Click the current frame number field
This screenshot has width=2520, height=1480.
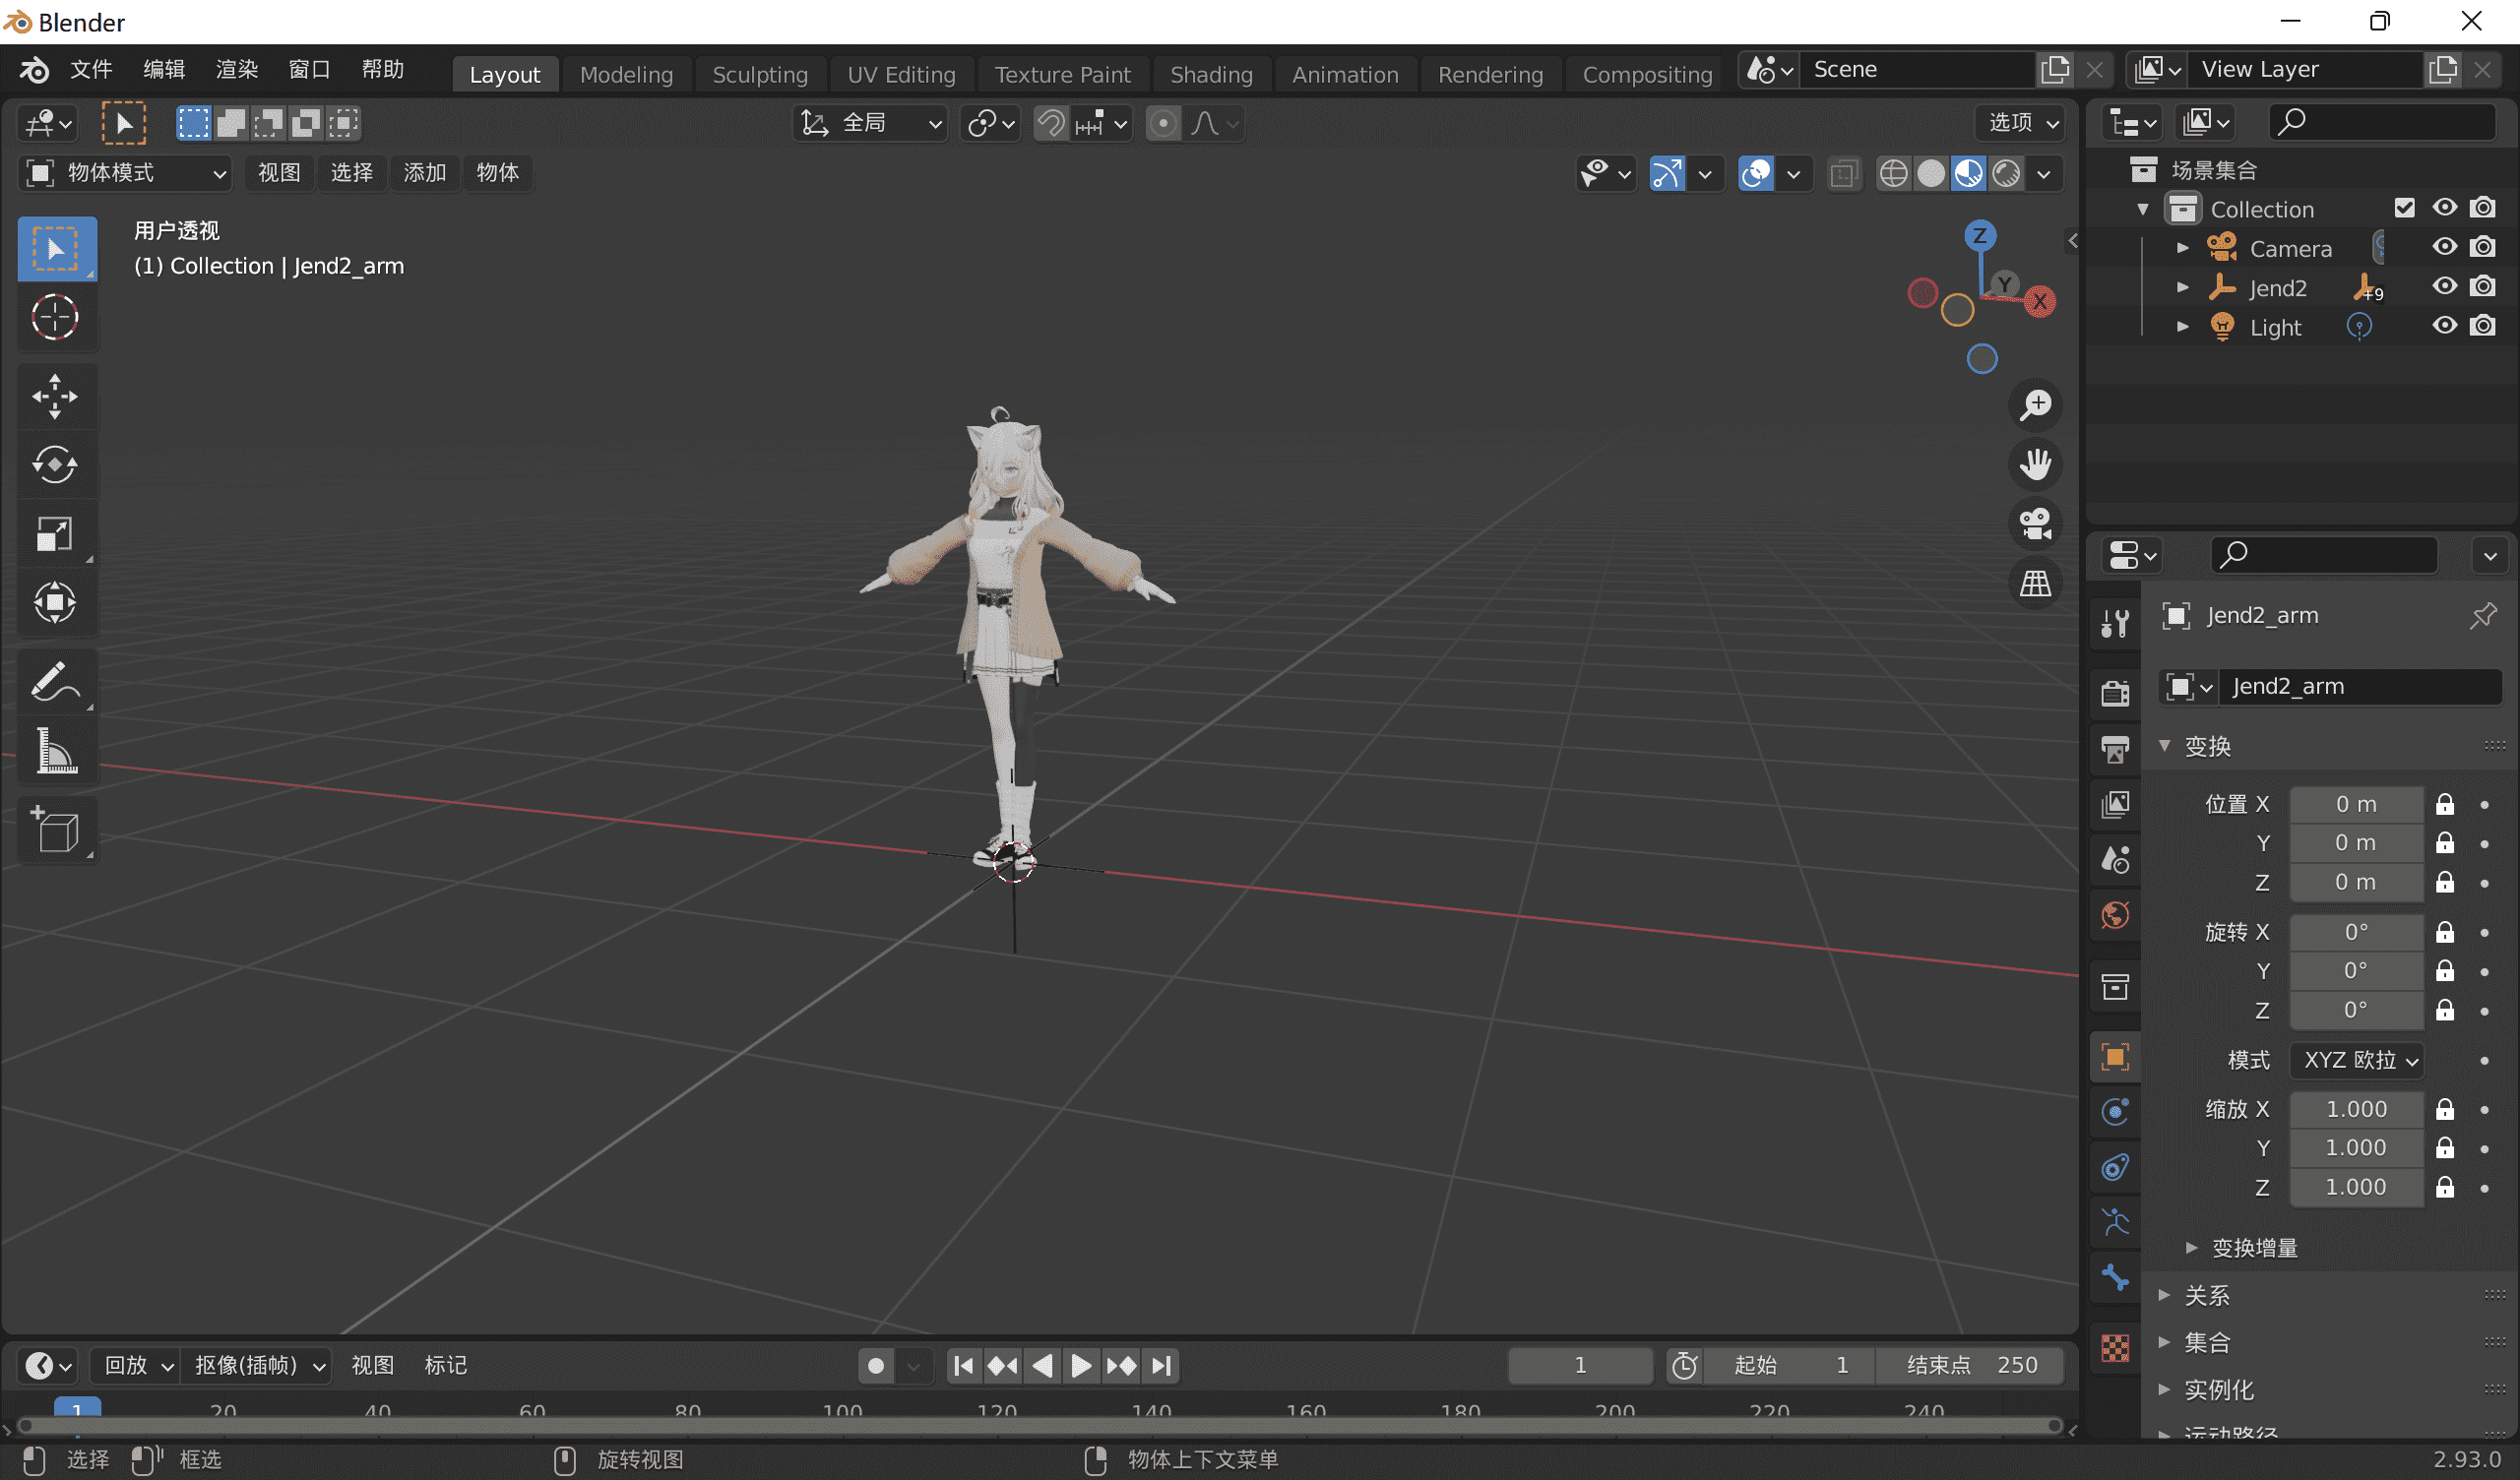[x=1580, y=1365]
